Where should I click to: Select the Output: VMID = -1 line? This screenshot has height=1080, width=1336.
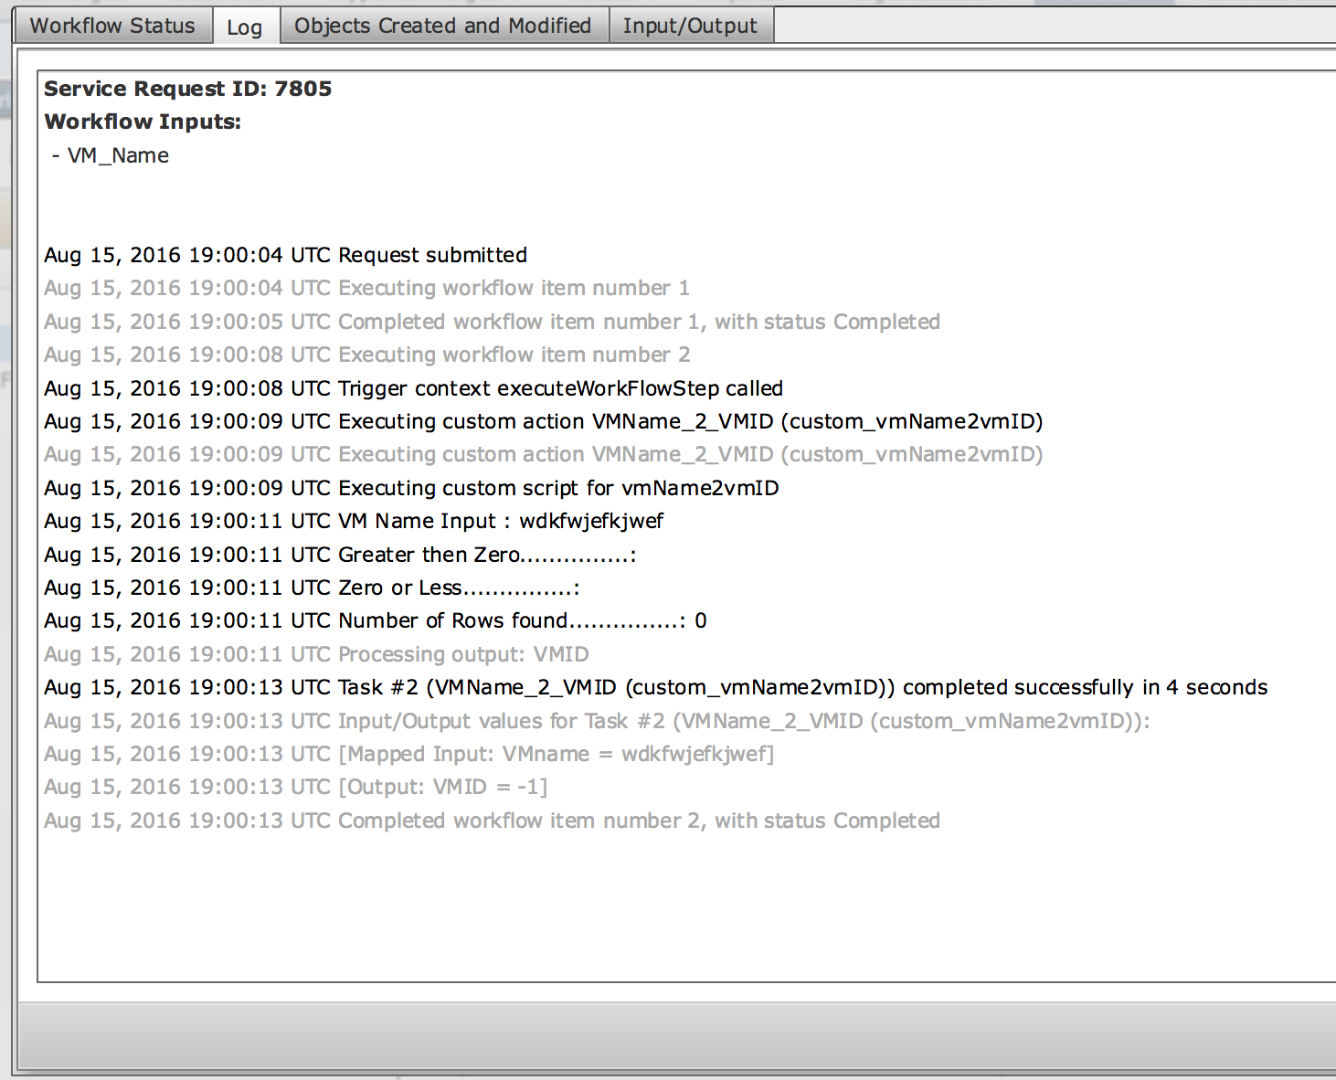[x=296, y=787]
